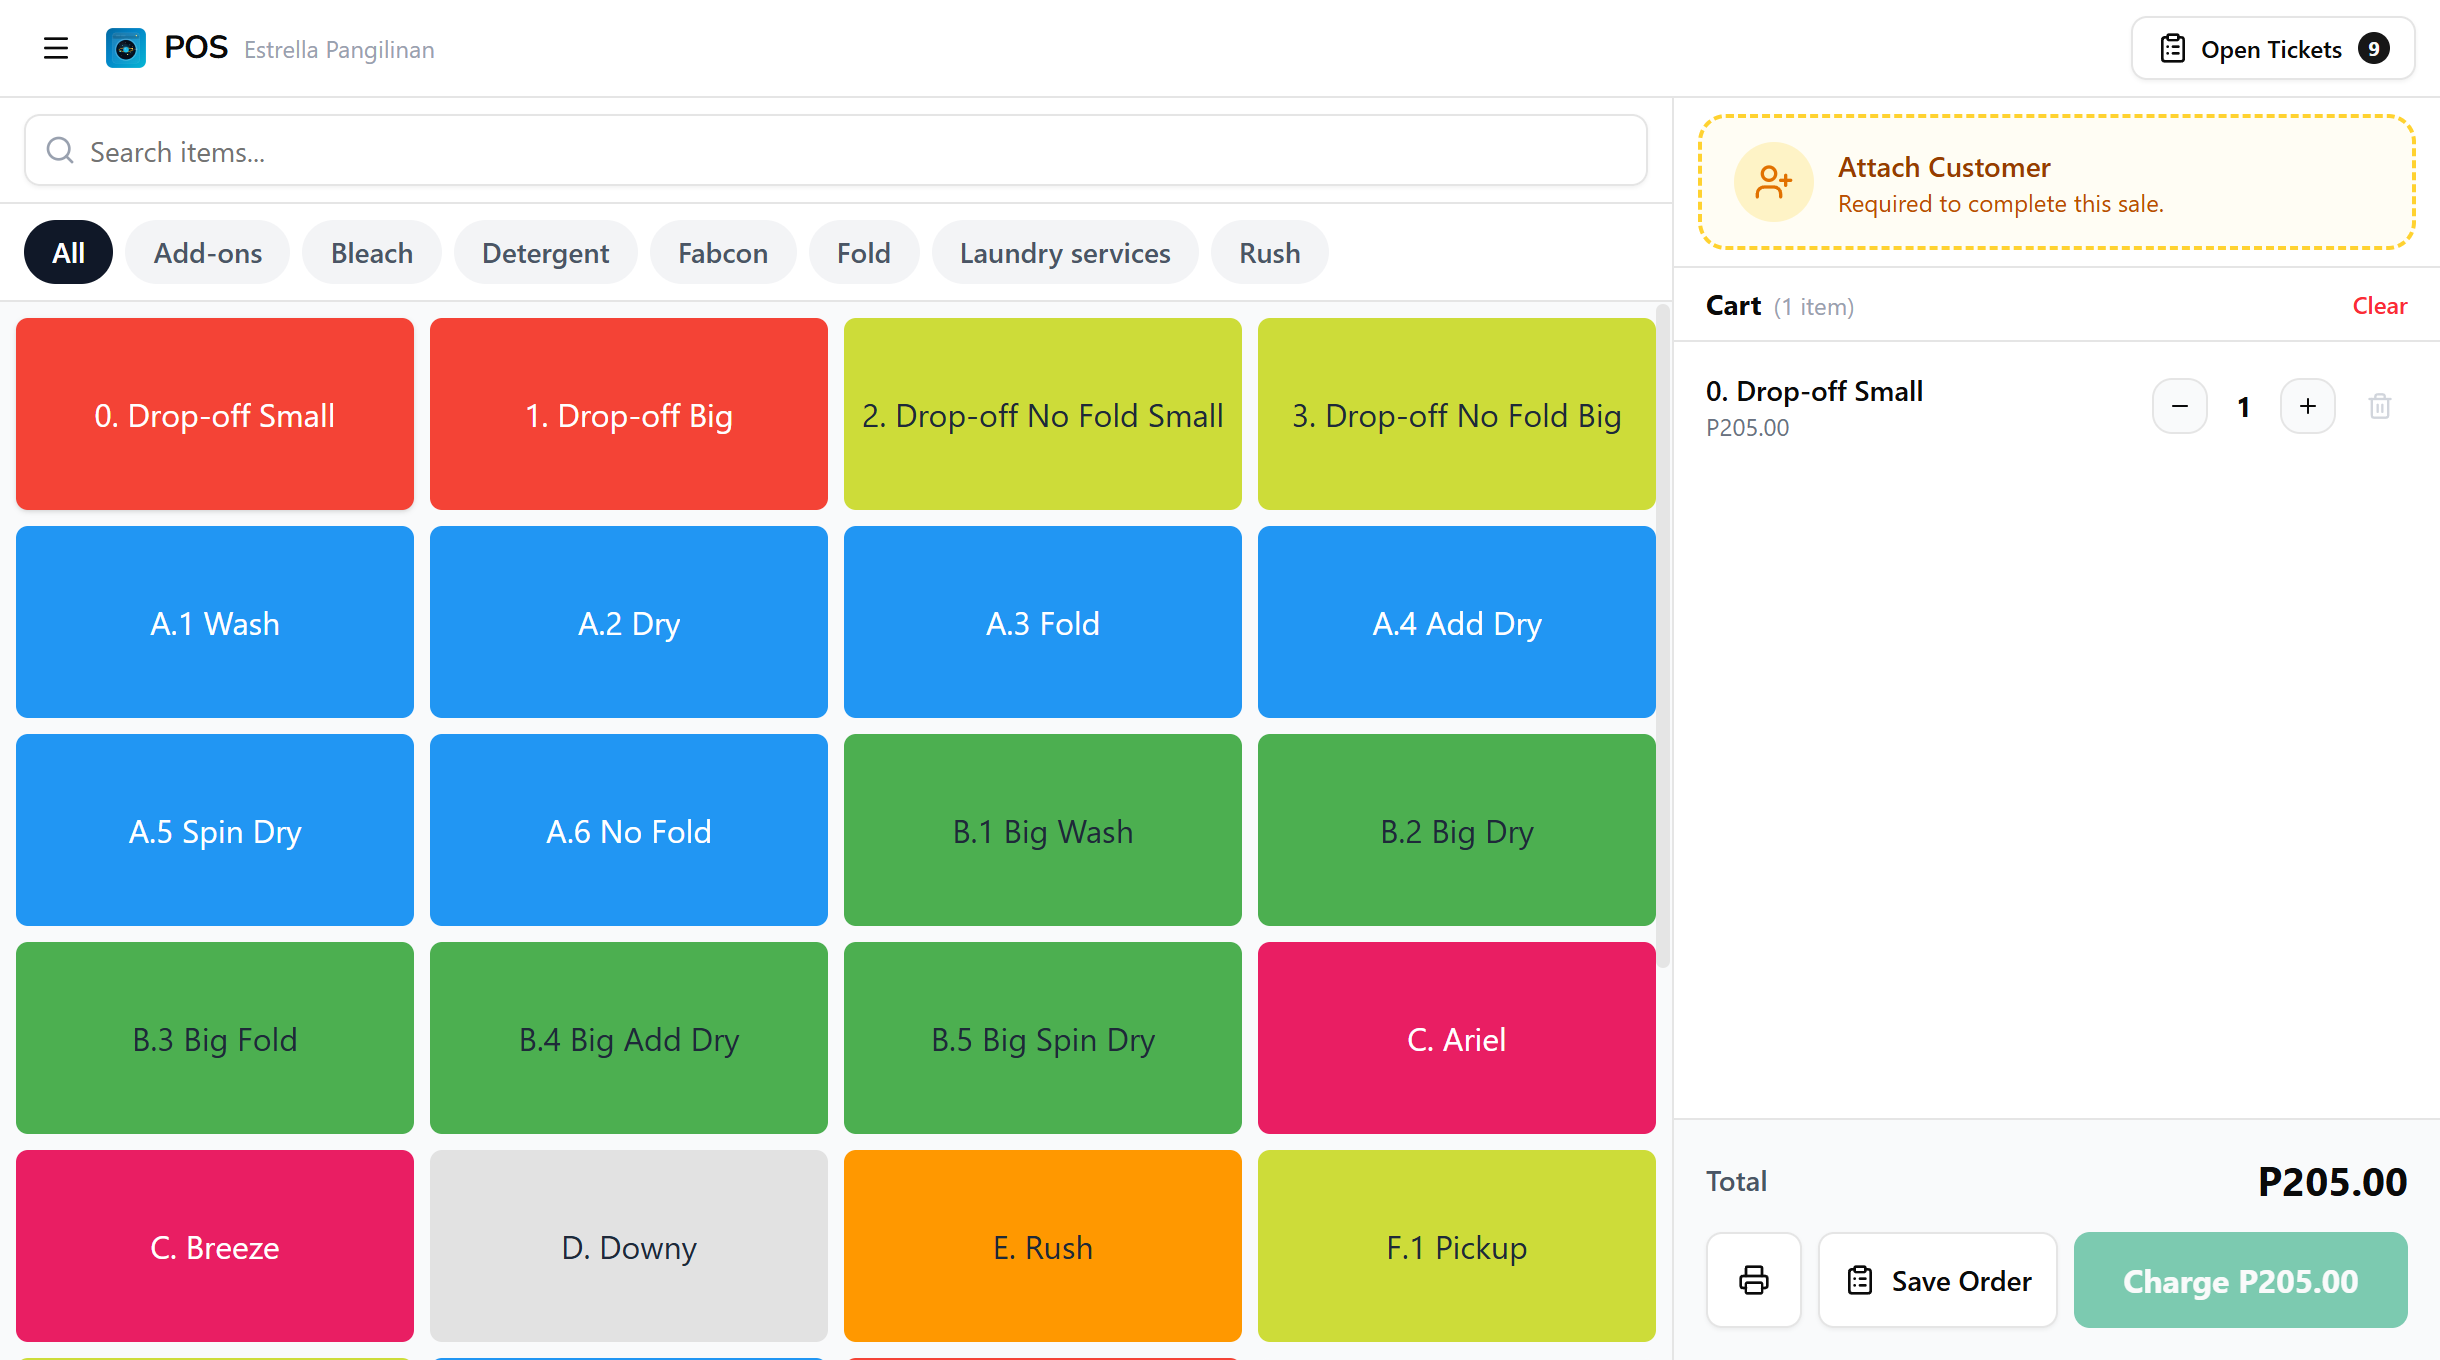The width and height of the screenshot is (2440, 1360).
Task: Click the attach customer person-plus icon
Action: (x=1773, y=182)
